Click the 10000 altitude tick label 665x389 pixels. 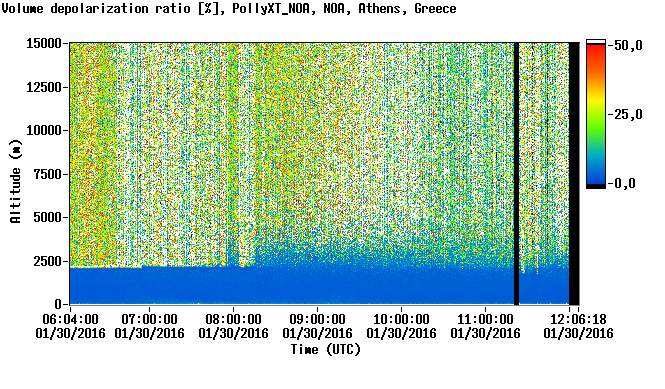[44, 130]
